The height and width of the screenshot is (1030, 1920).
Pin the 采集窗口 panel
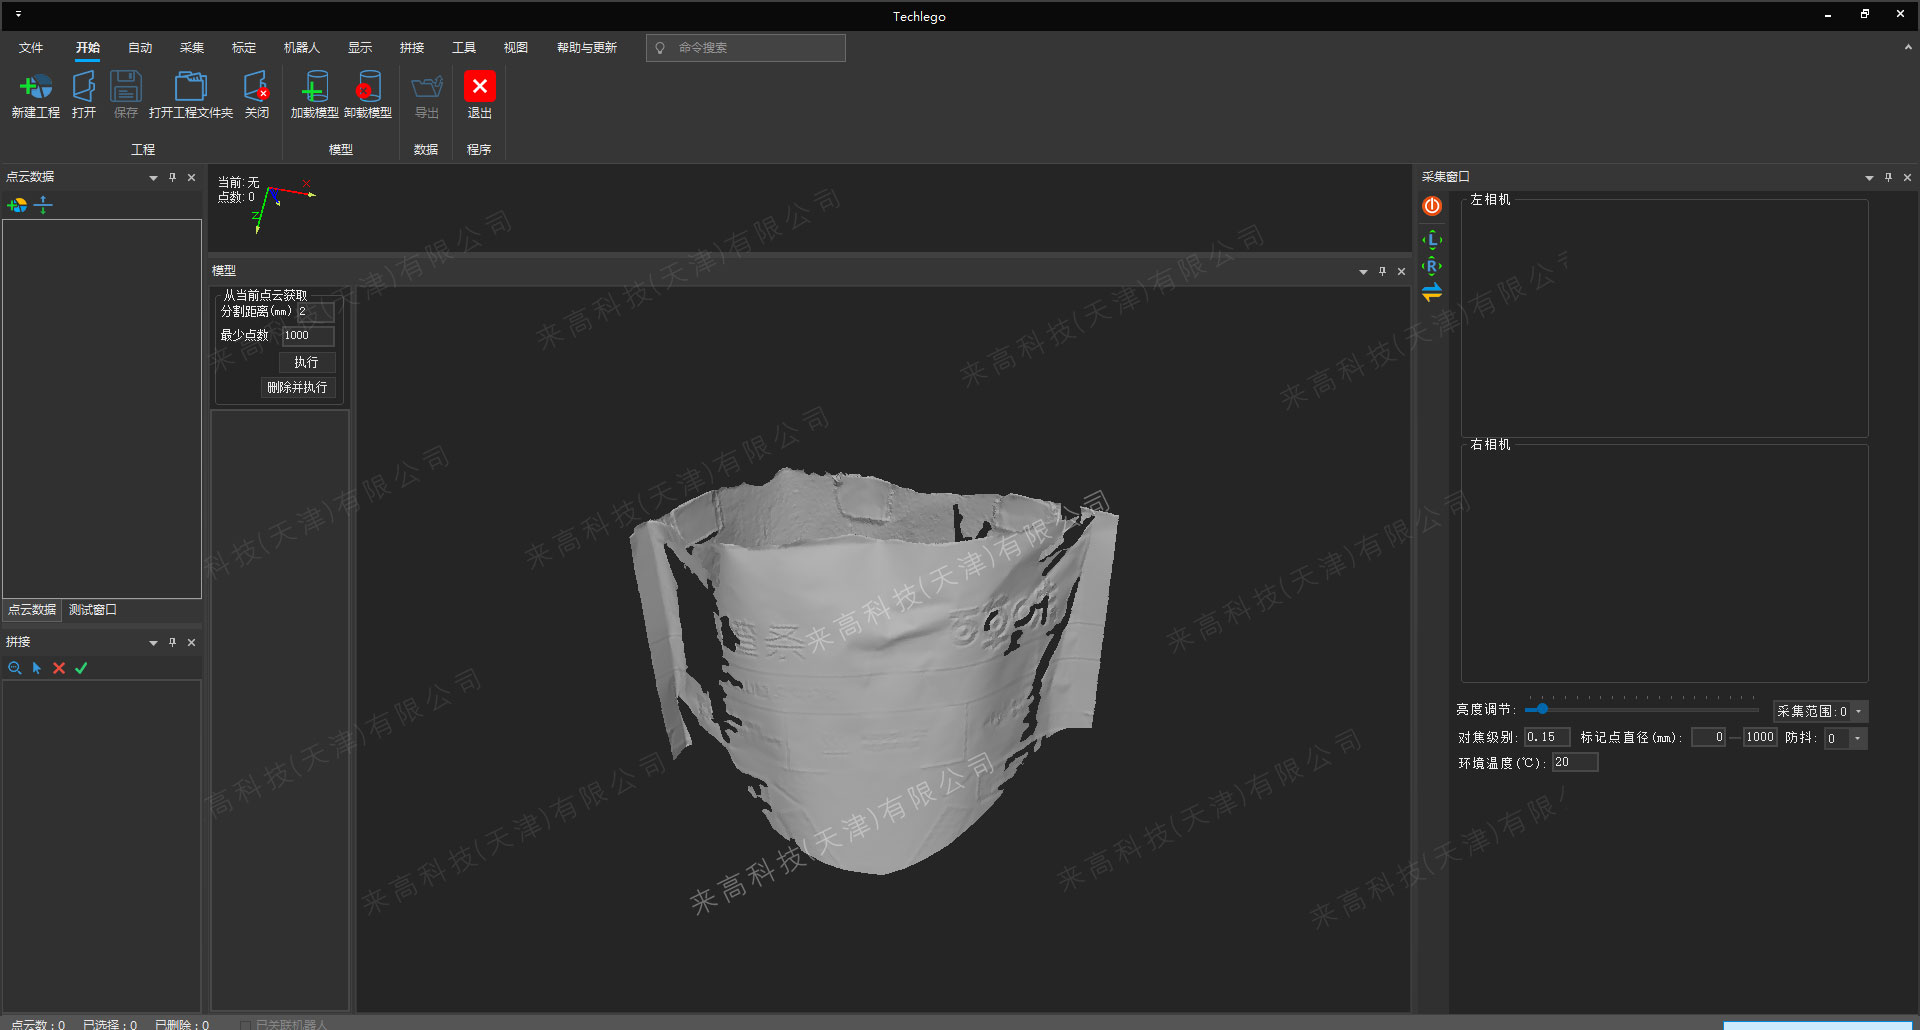click(1888, 177)
